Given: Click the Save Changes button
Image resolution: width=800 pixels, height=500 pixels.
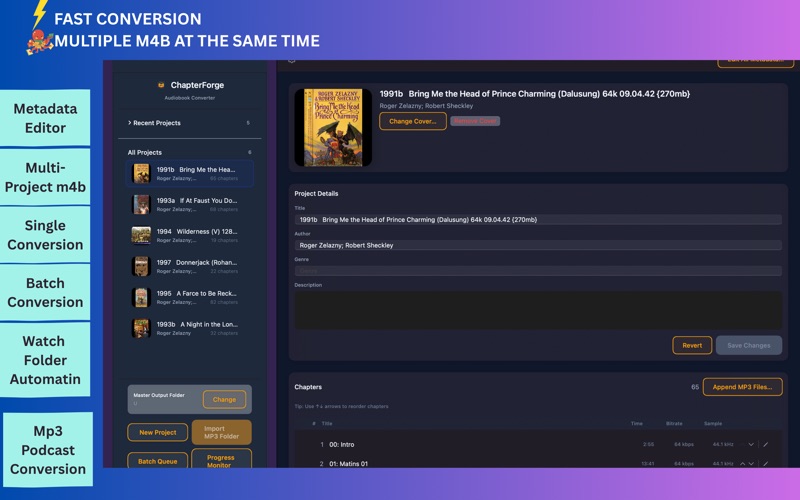Looking at the screenshot, I should point(748,345).
